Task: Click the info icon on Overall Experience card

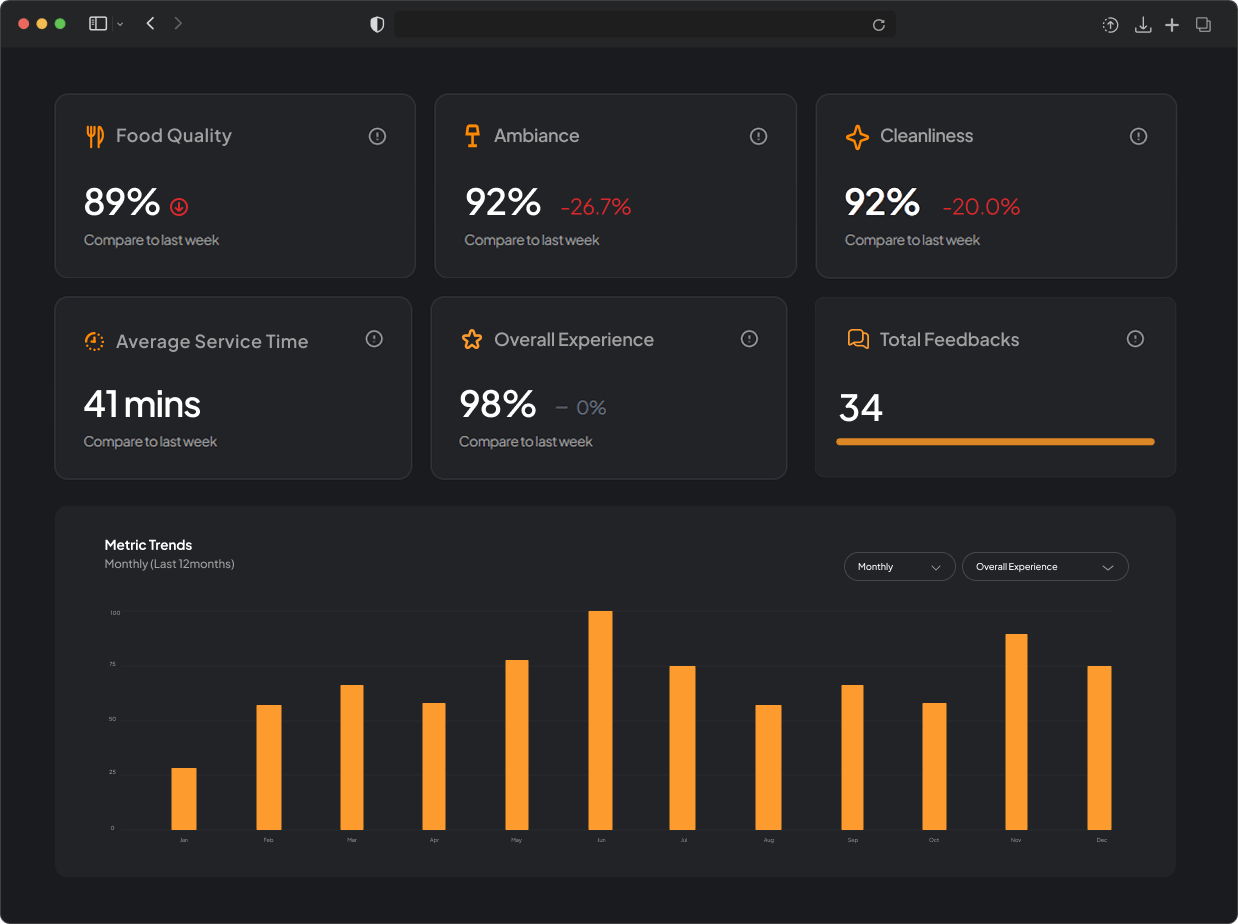Action: pyautogui.click(x=749, y=339)
